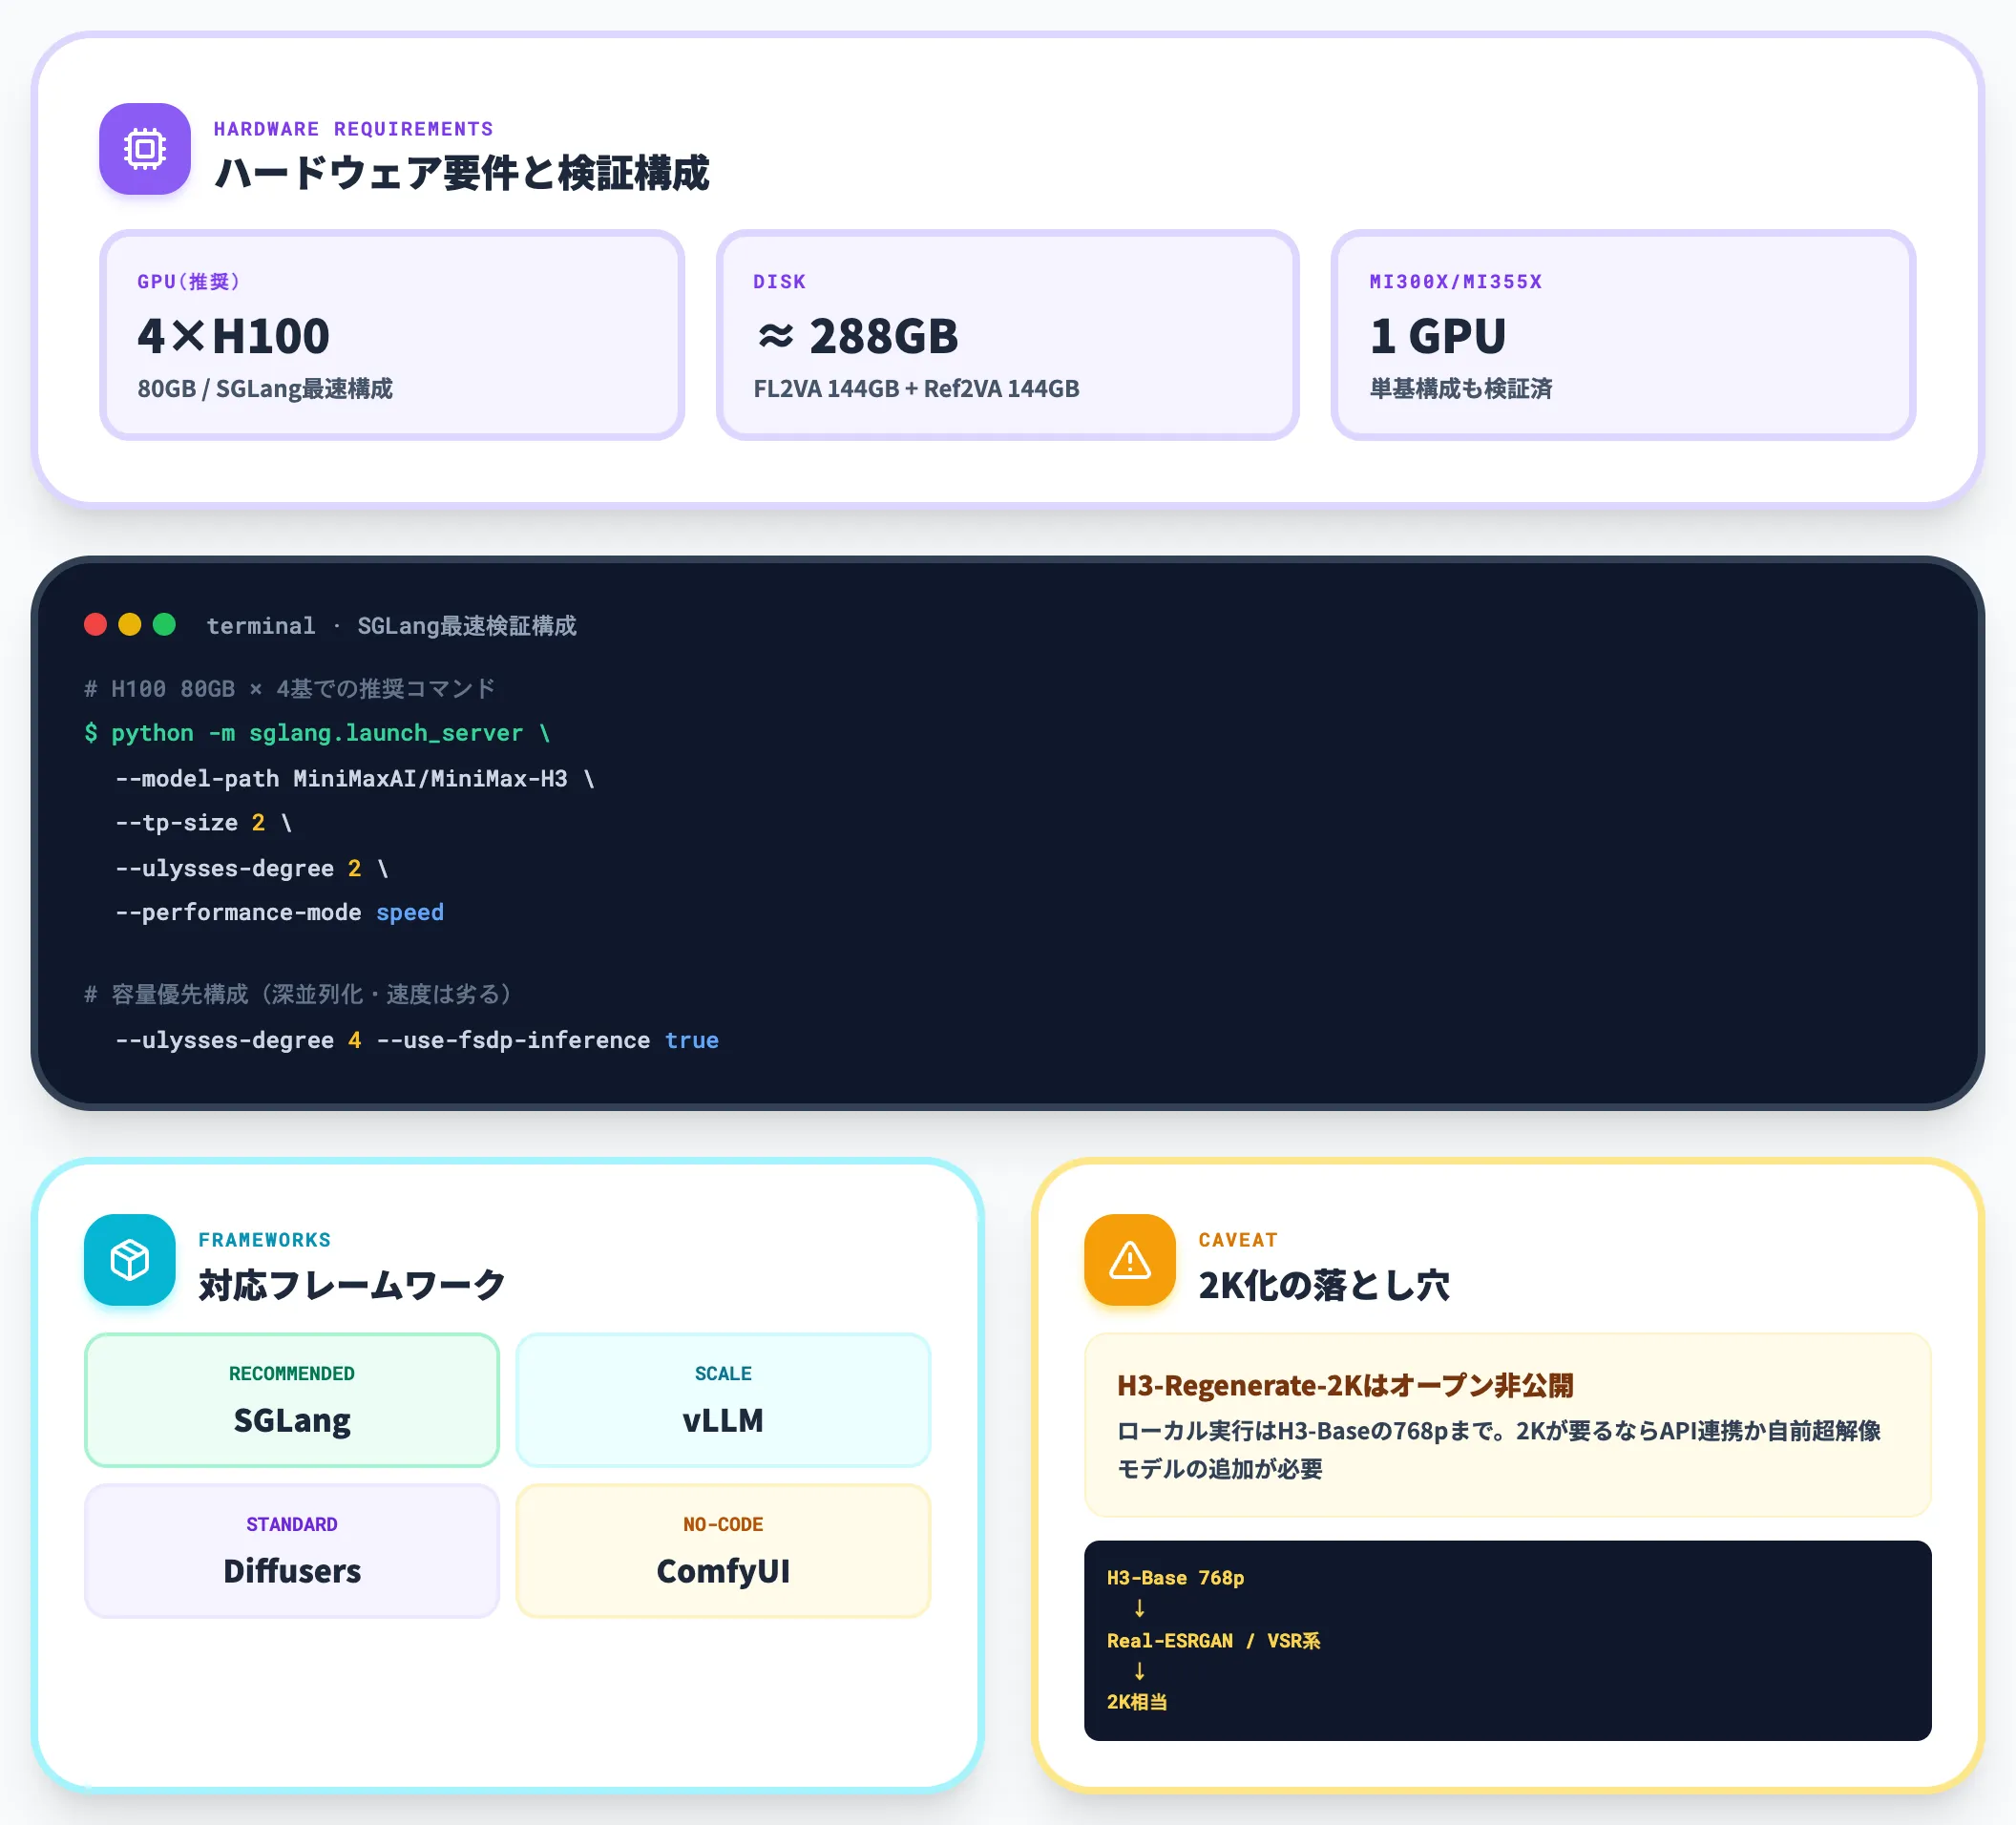Click the orange warning triangle icon
2016x1825 pixels.
(x=1130, y=1260)
